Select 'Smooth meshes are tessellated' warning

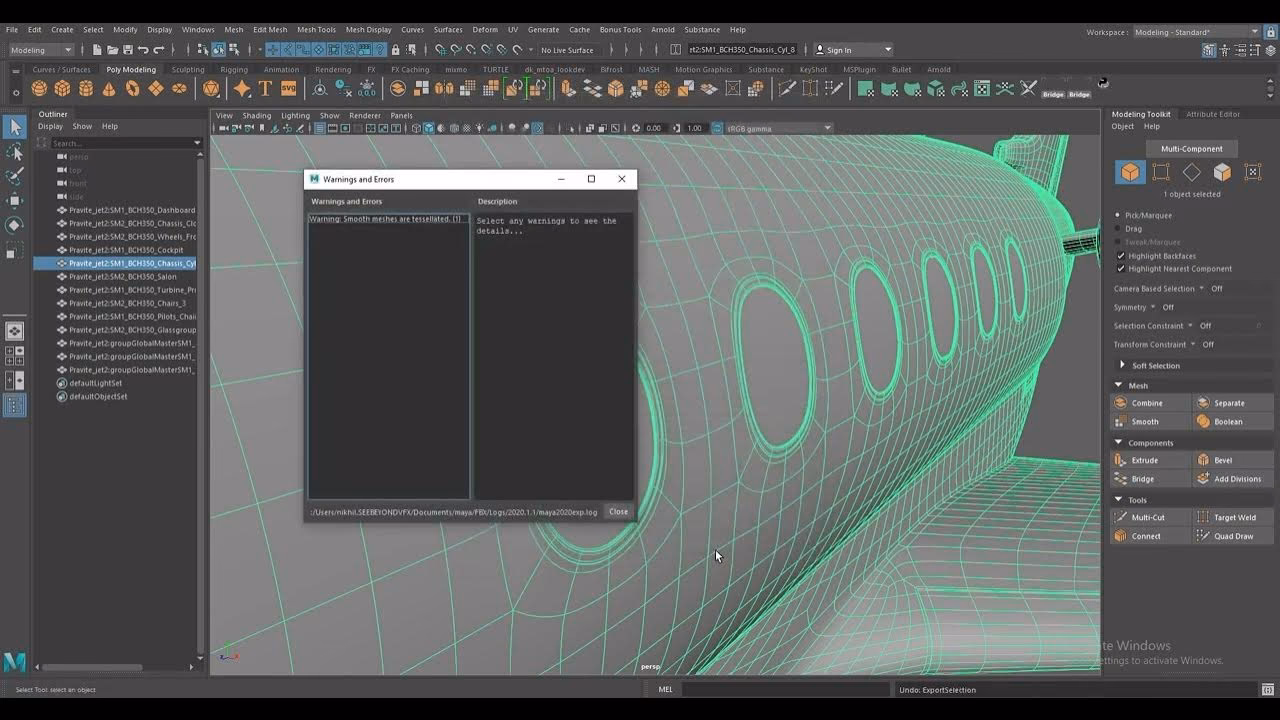click(x=387, y=219)
